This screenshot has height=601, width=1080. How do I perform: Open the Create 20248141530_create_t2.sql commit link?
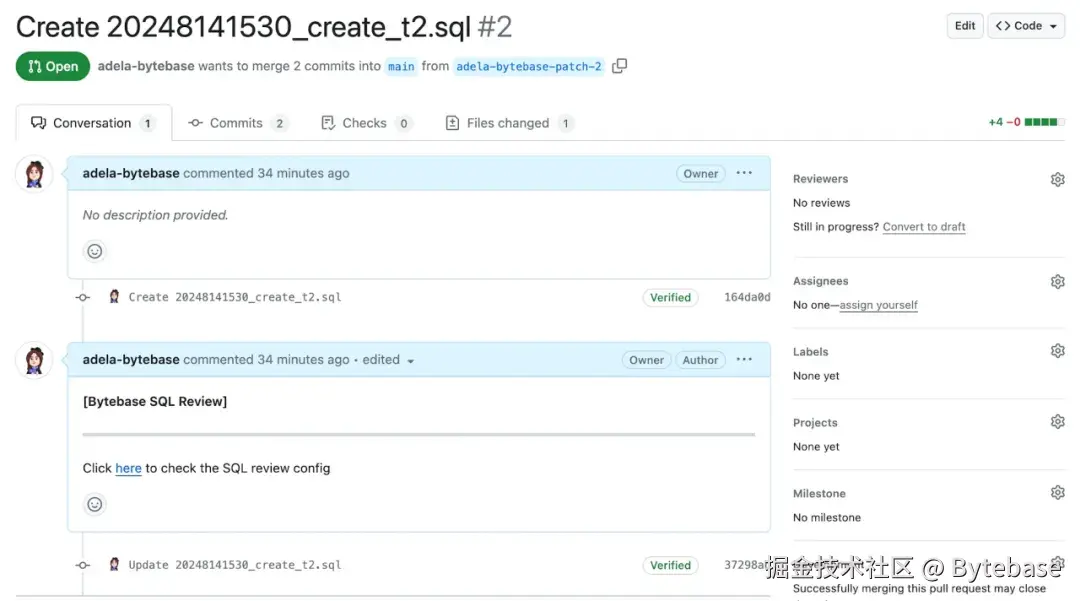[x=235, y=297]
